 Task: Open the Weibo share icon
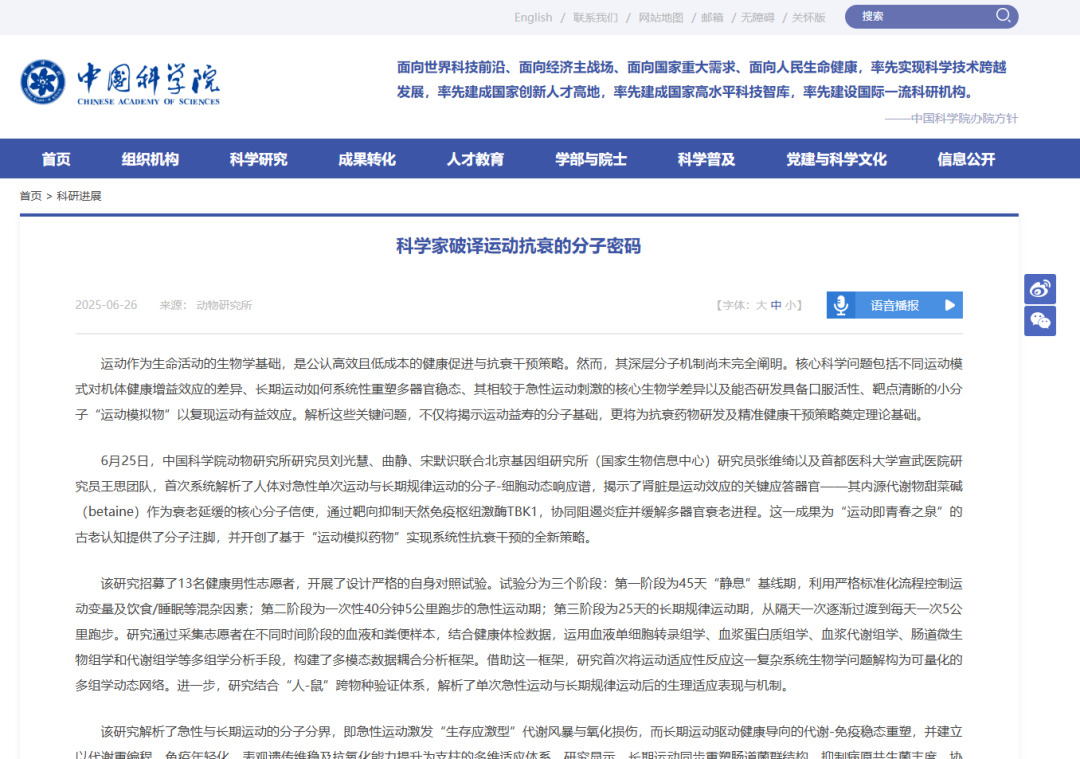[x=1040, y=289]
